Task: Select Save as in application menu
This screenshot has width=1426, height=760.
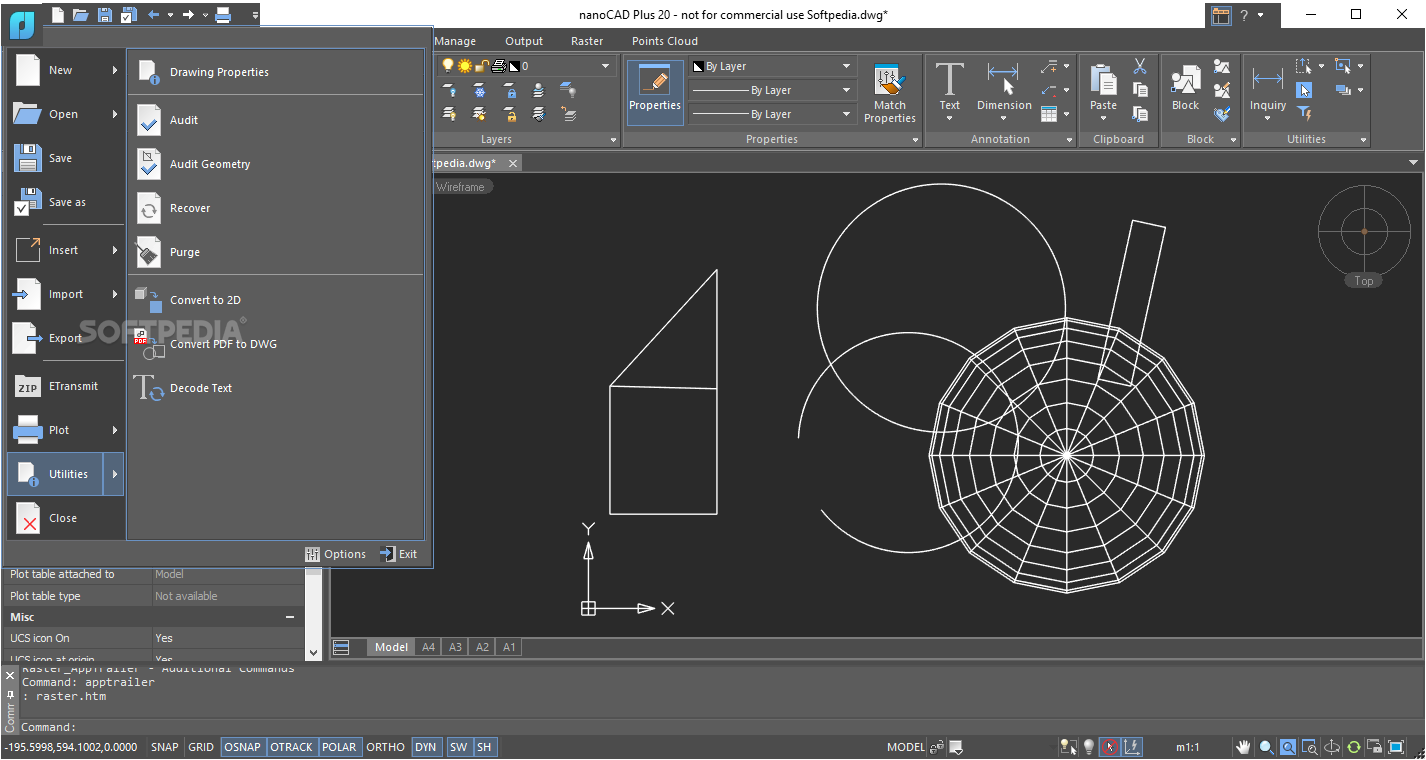Action: pos(66,202)
